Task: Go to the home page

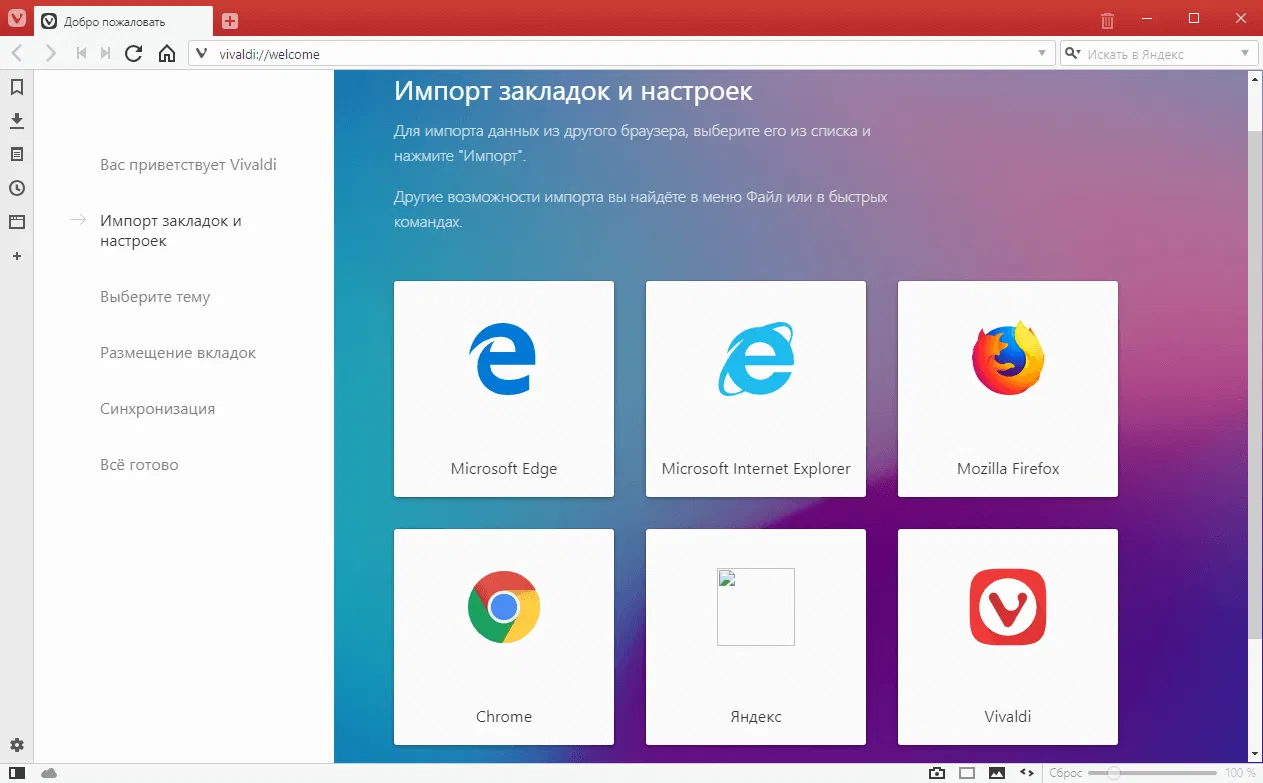Action: coord(167,54)
